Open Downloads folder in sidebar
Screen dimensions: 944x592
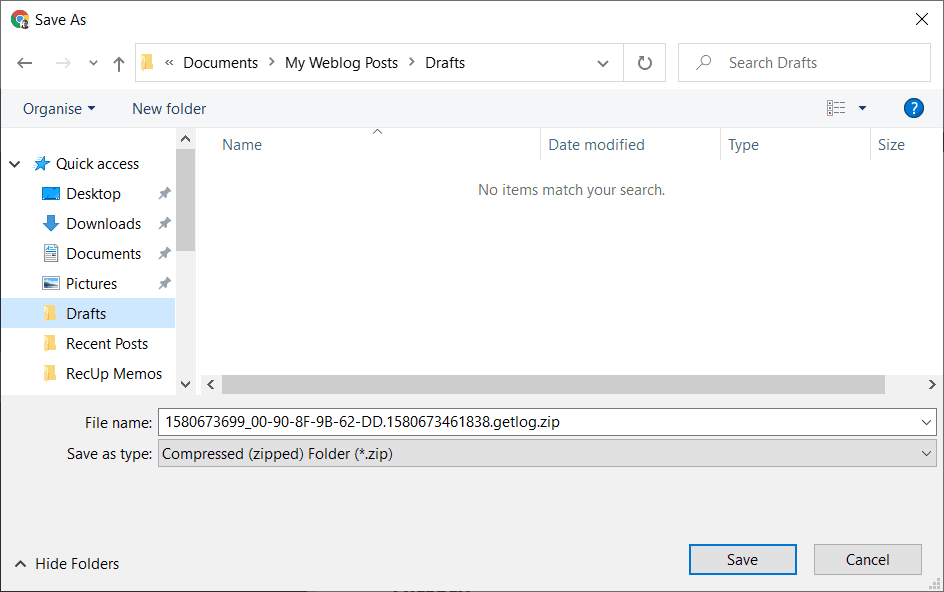[103, 224]
